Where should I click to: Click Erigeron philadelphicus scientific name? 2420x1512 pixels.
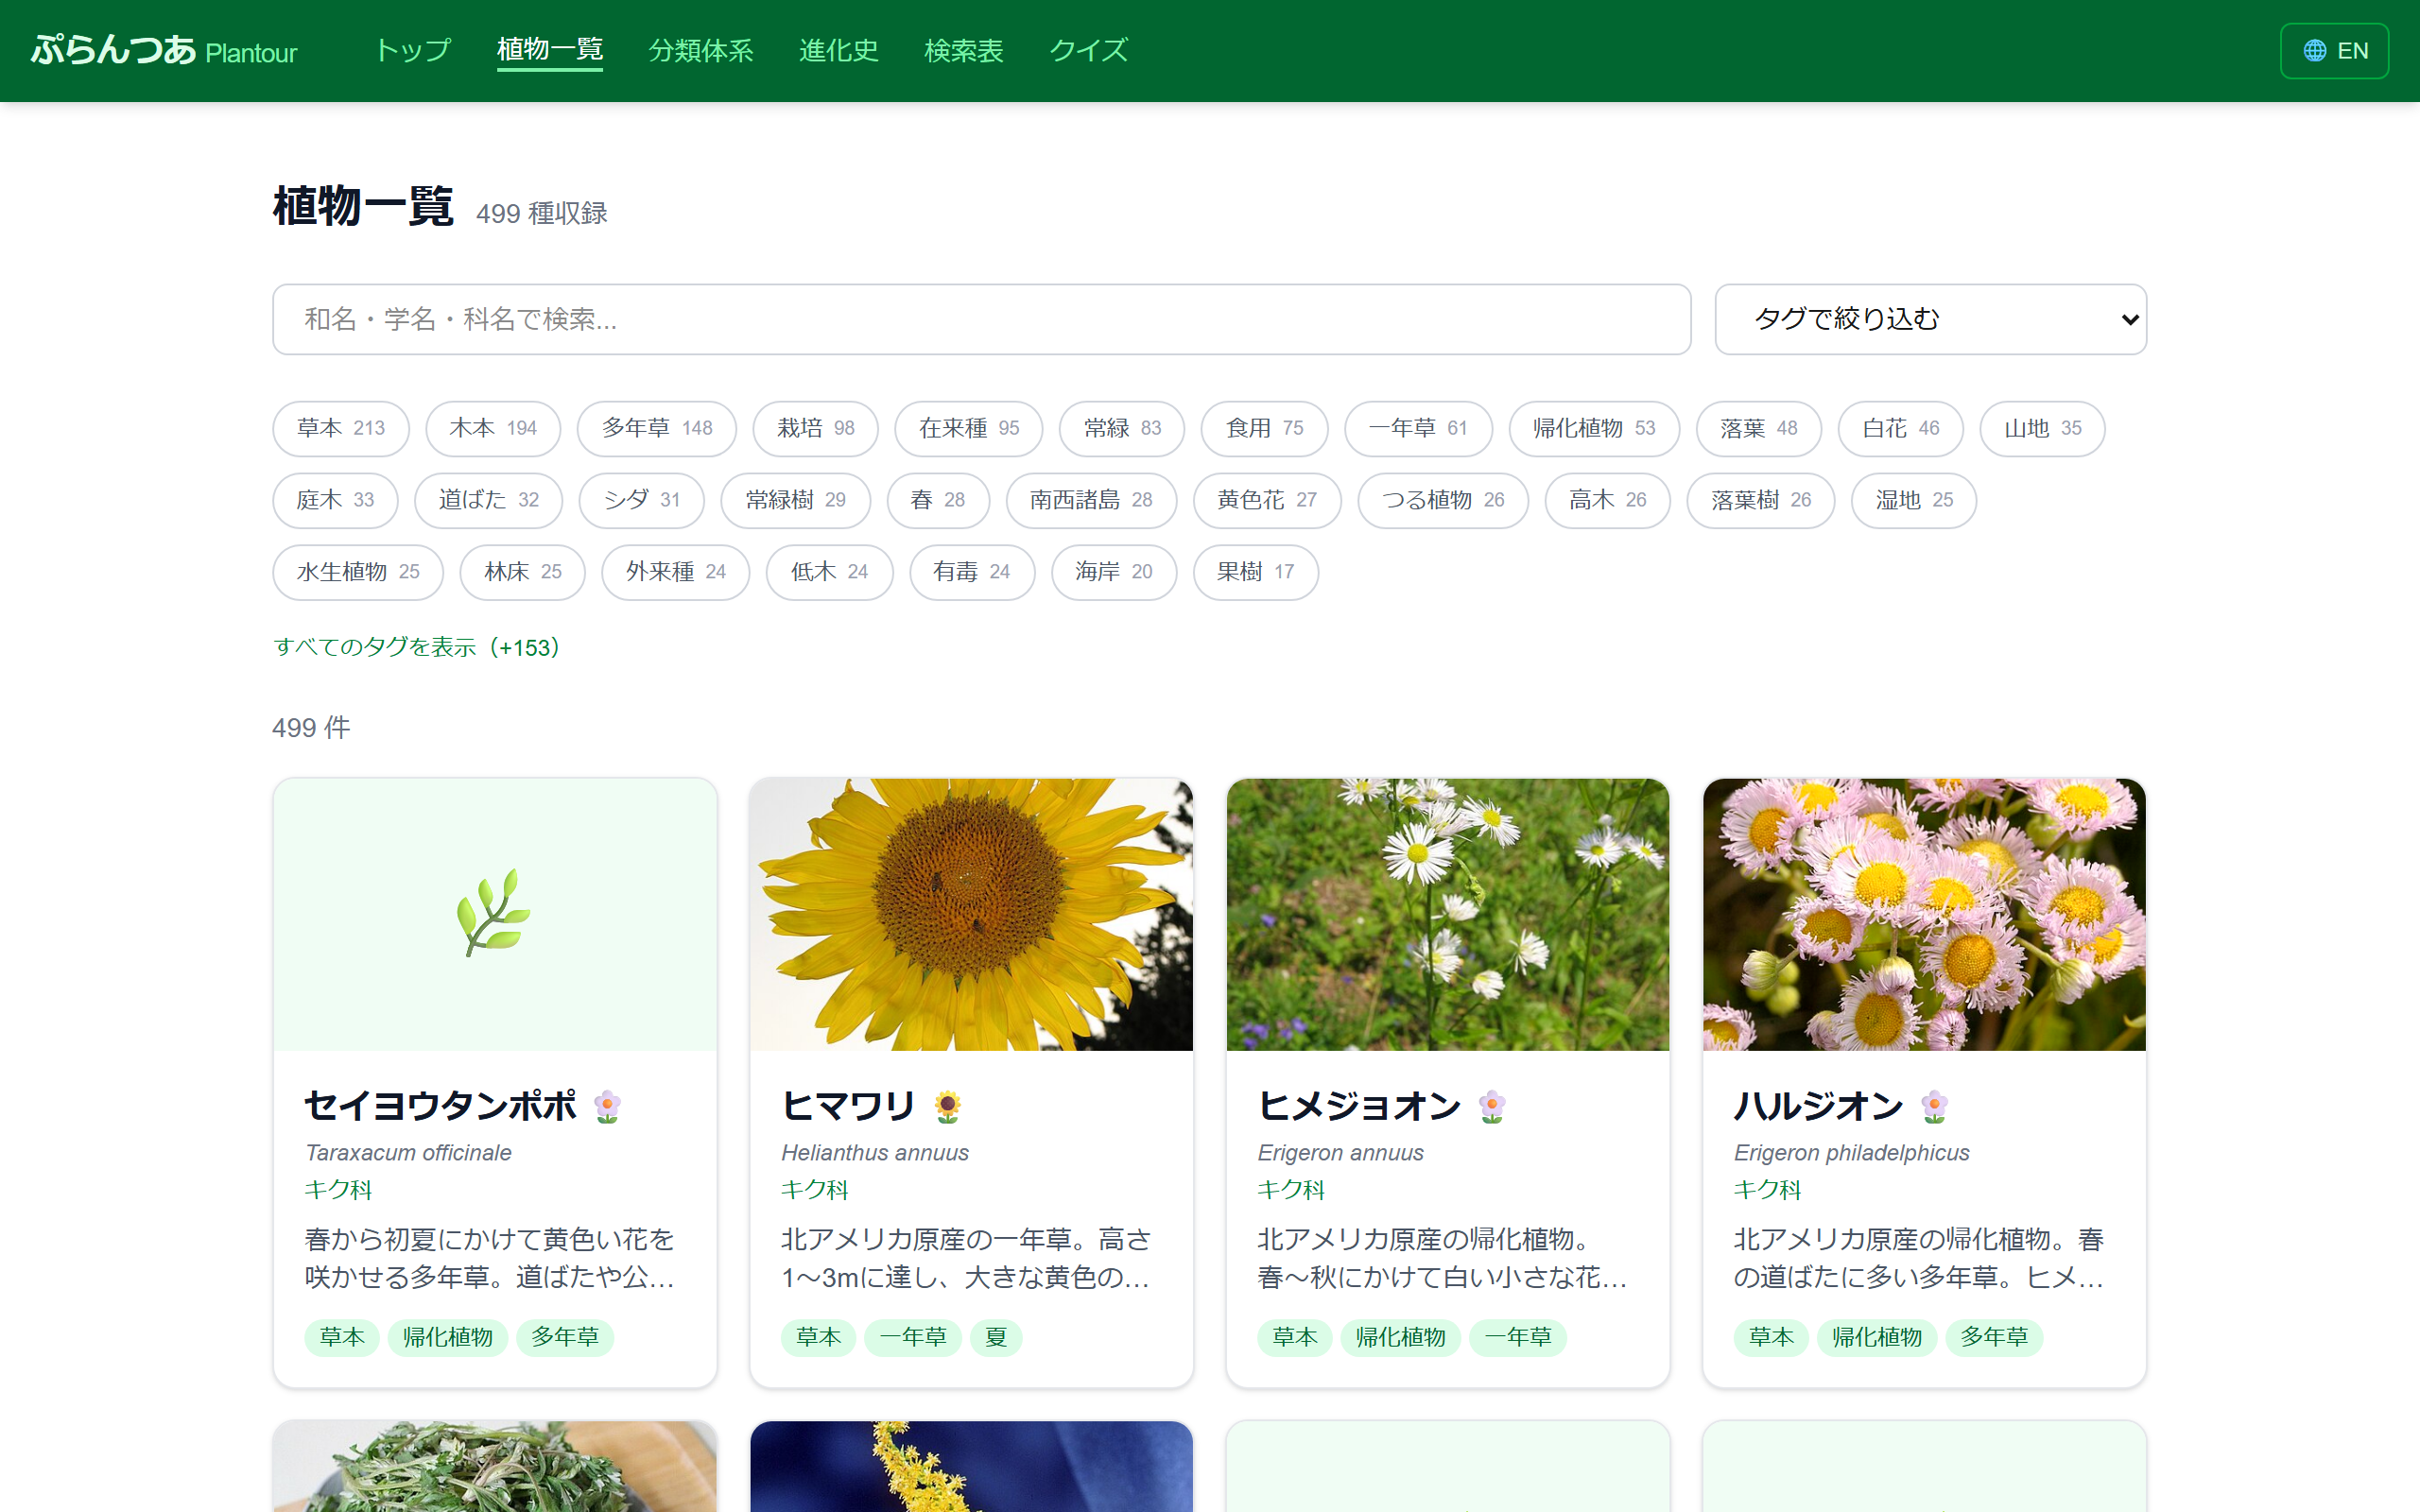(1851, 1153)
